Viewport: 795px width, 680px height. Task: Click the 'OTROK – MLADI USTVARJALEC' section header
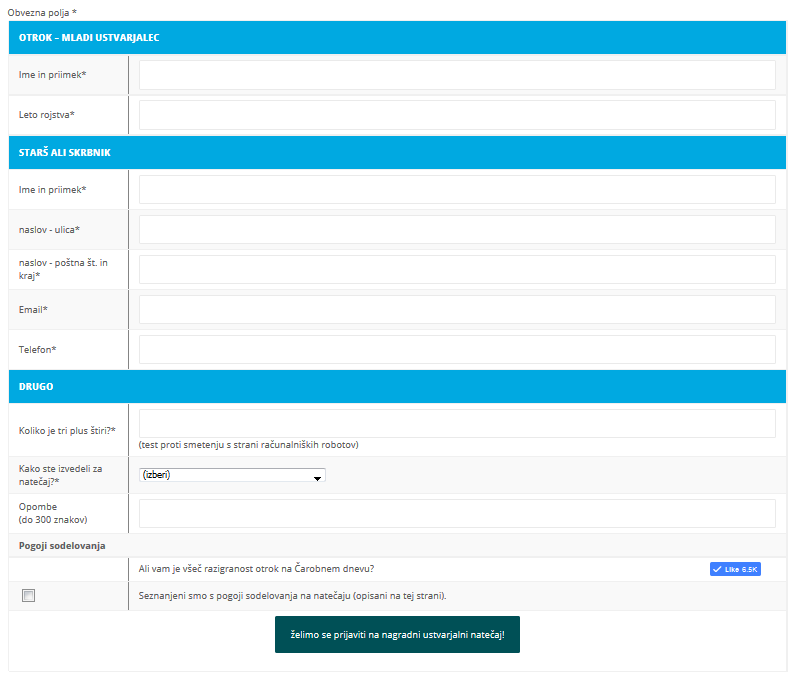pos(90,37)
